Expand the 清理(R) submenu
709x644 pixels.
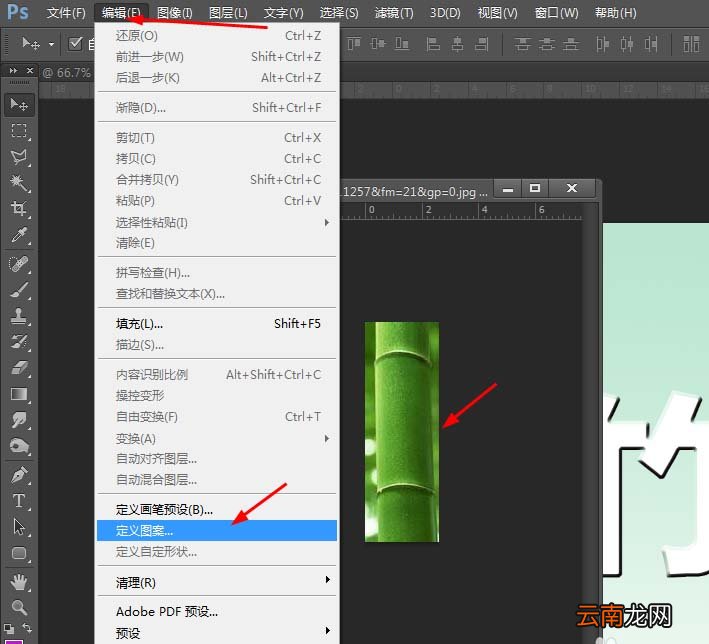coord(327,580)
